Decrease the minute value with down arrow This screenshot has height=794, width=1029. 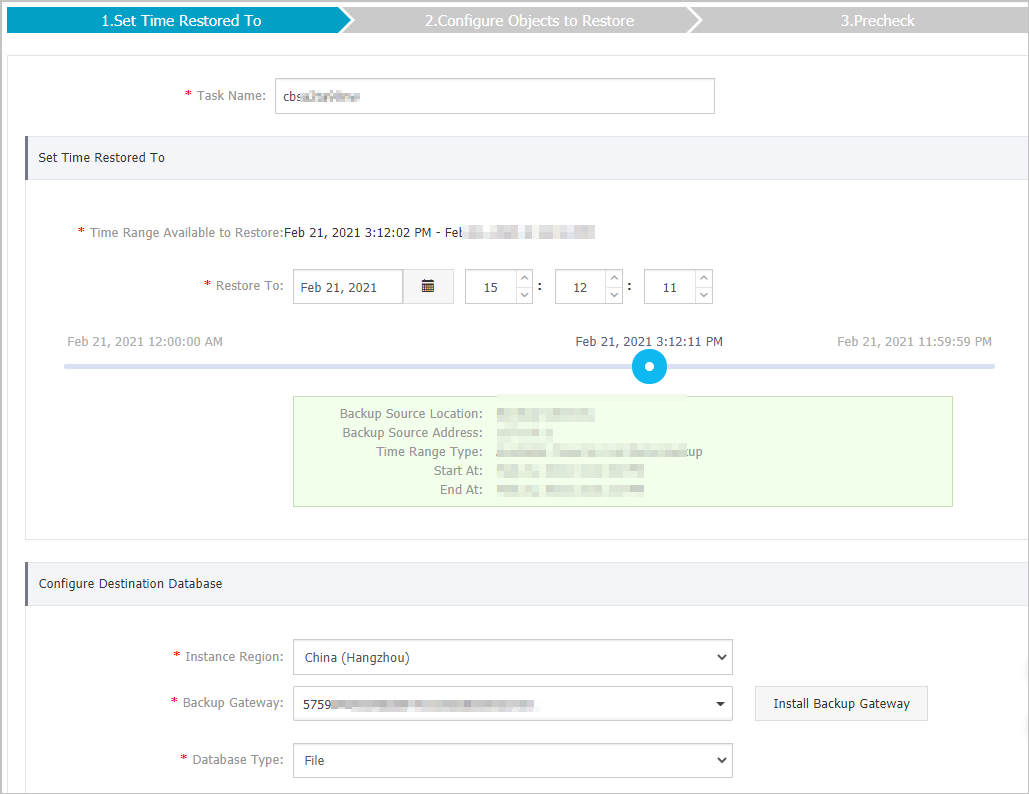click(x=614, y=295)
